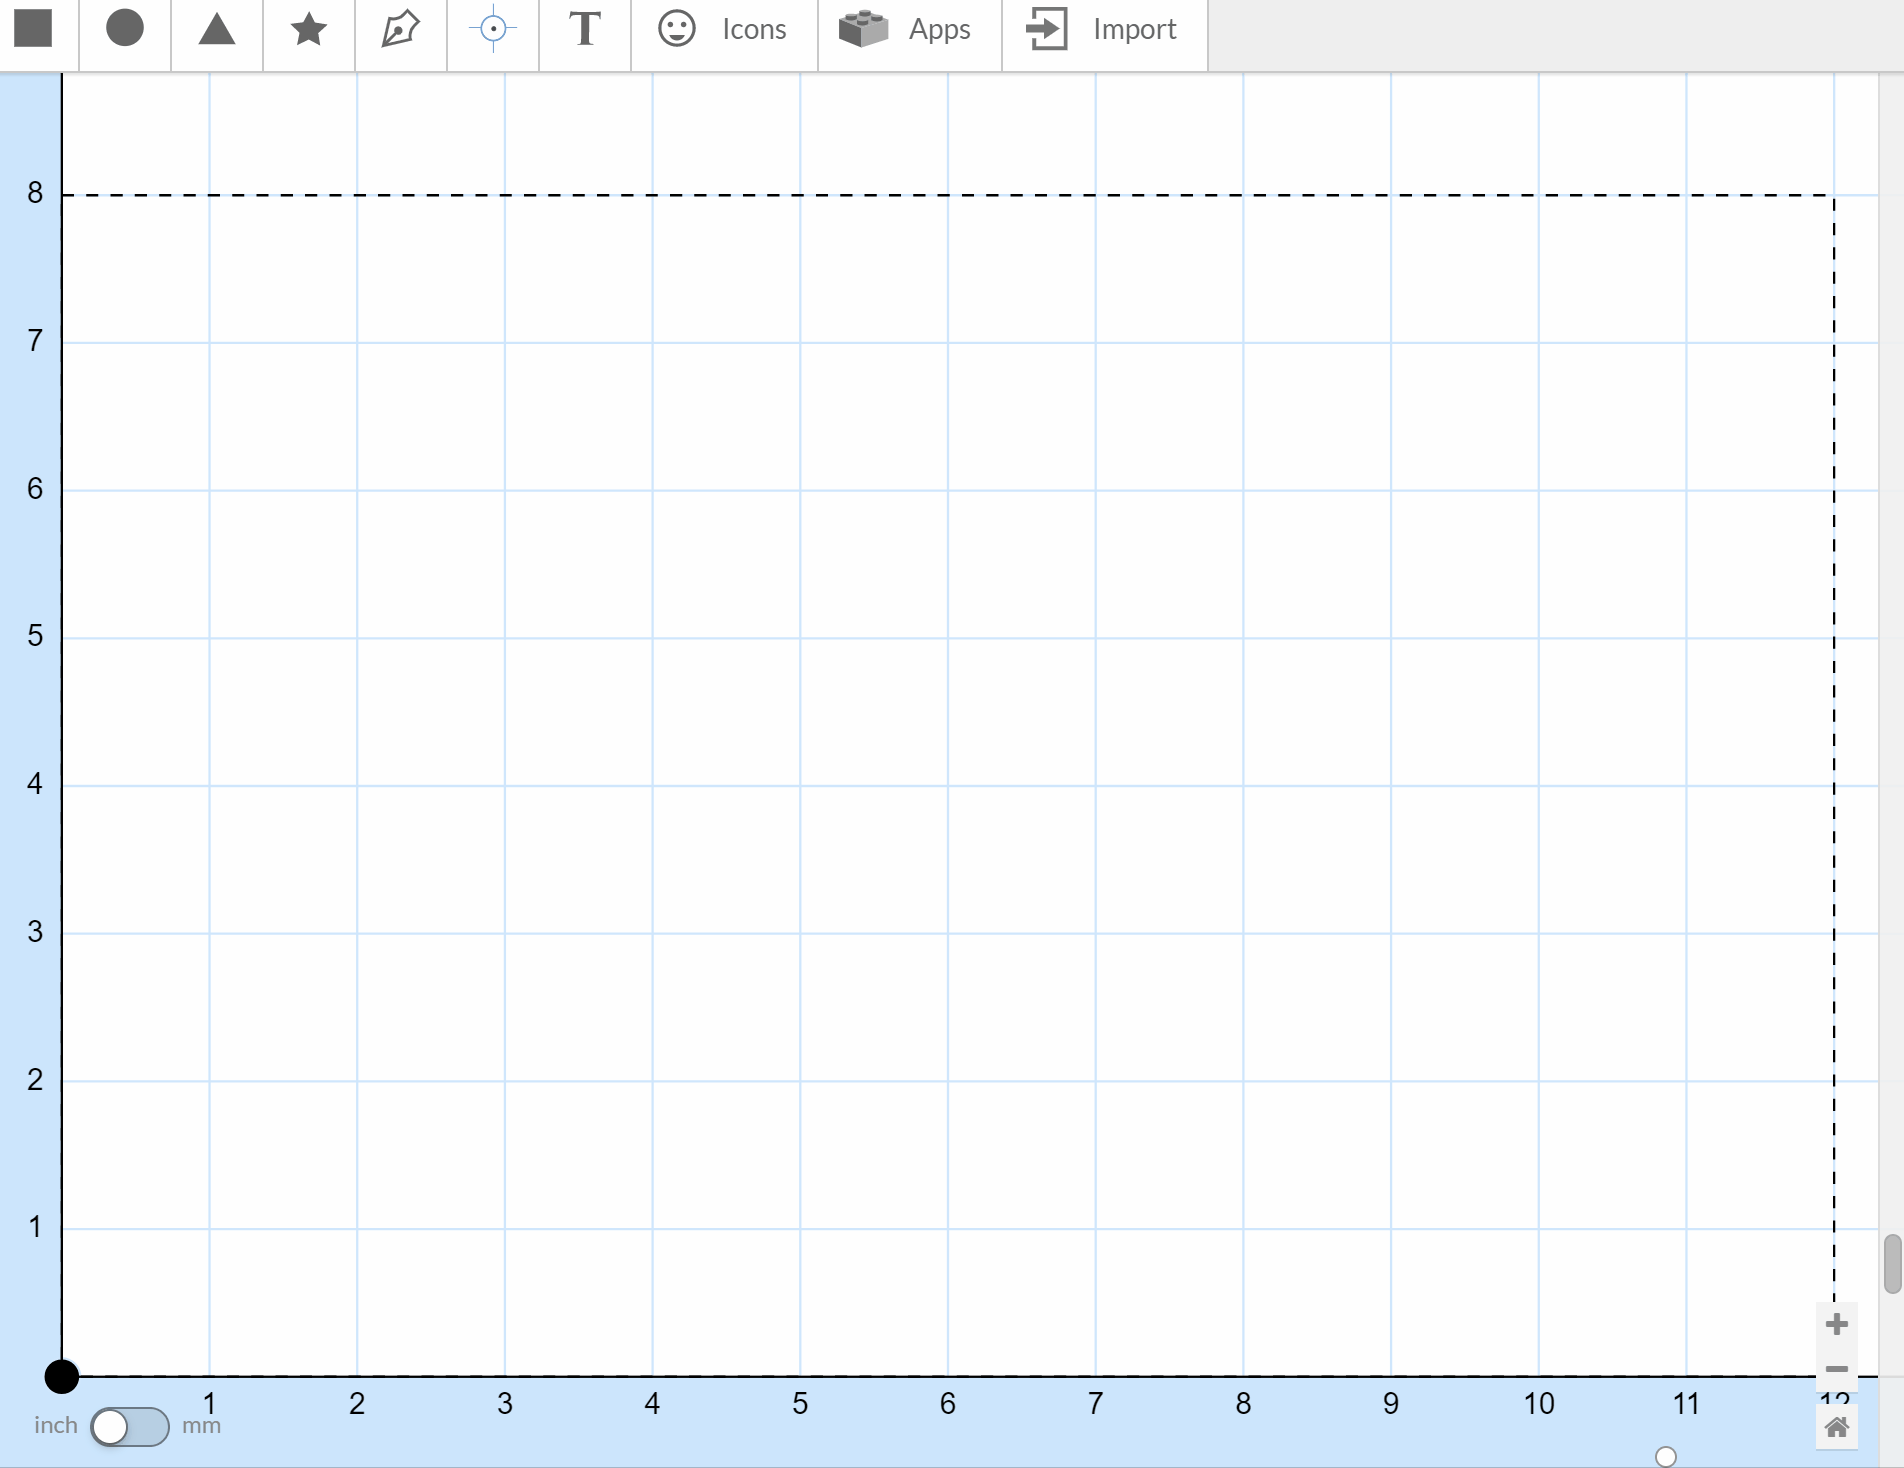Viewport: 1904px width, 1468px height.
Task: Click the horizontal scrollbar thumb
Action: coord(1665,1457)
